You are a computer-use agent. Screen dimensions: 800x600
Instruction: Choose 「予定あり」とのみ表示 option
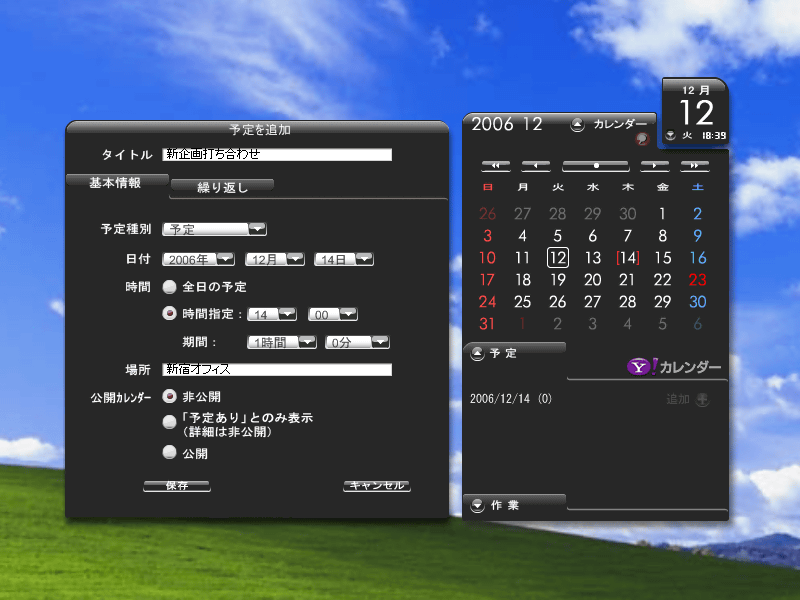pyautogui.click(x=169, y=422)
